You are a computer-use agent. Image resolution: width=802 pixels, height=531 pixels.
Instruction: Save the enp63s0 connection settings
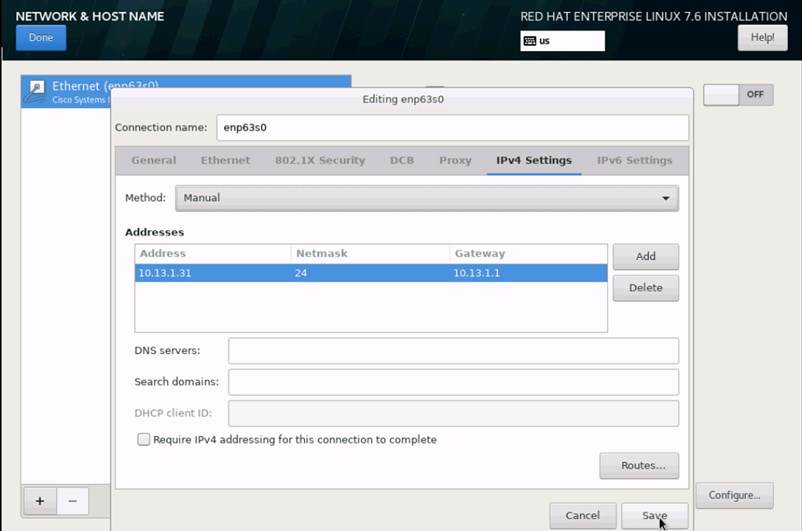click(x=655, y=516)
